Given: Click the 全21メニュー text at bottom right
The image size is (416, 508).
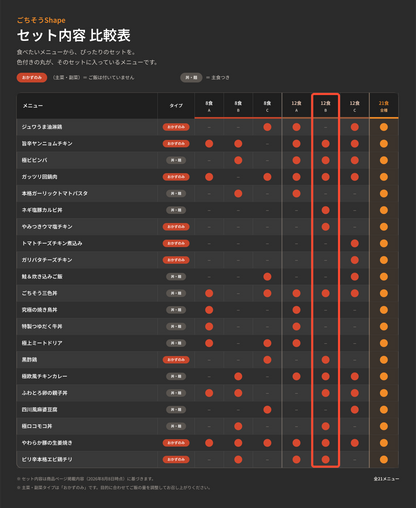Looking at the screenshot, I should [x=386, y=479].
